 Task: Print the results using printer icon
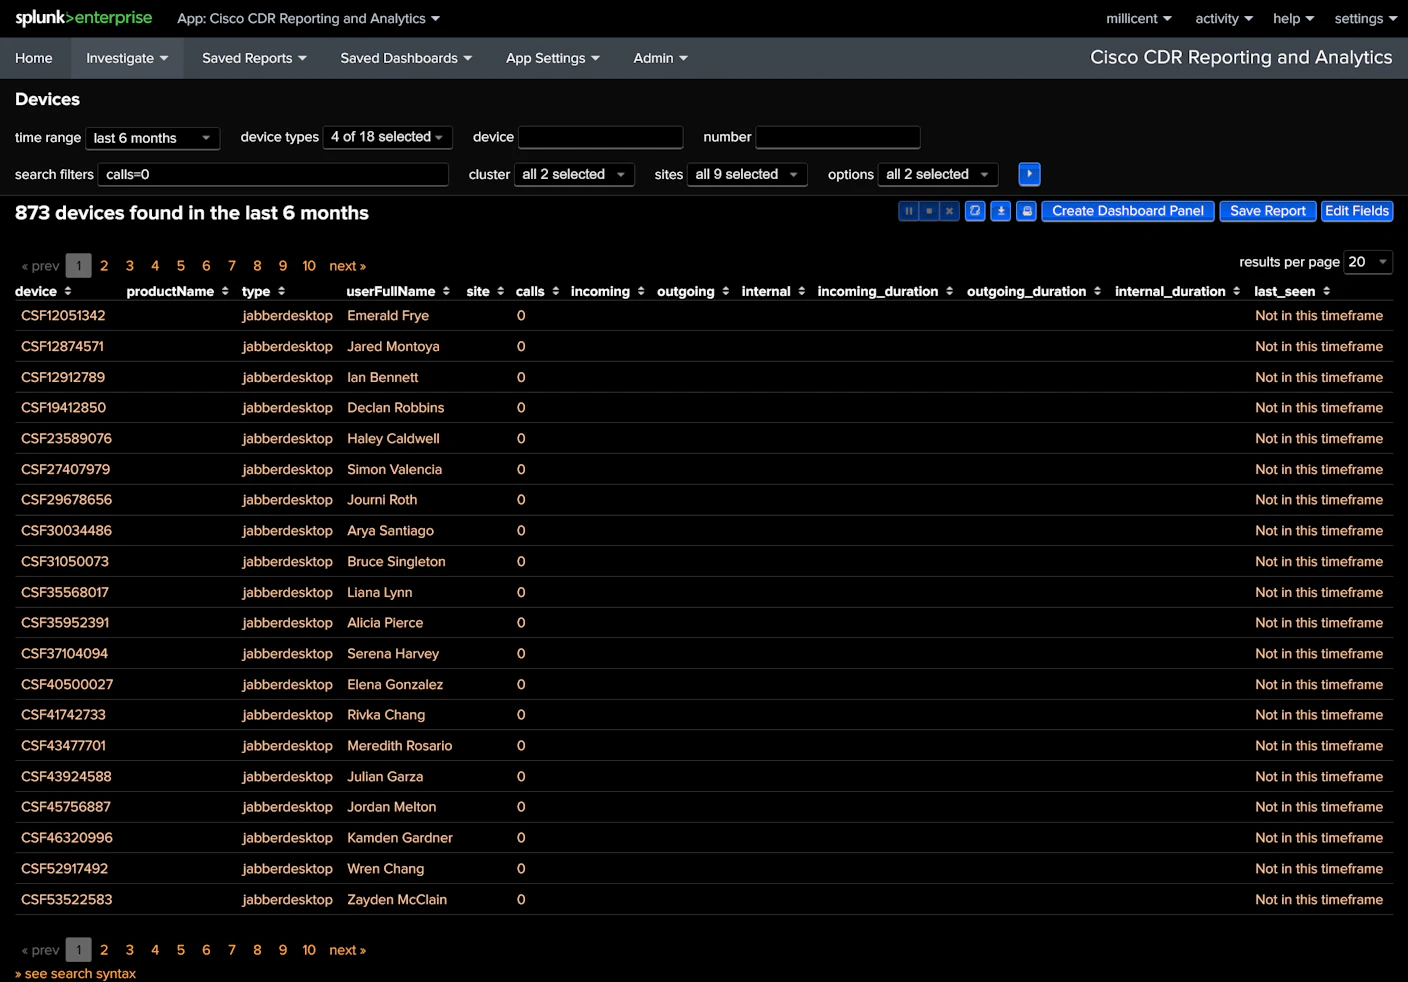coord(1026,211)
